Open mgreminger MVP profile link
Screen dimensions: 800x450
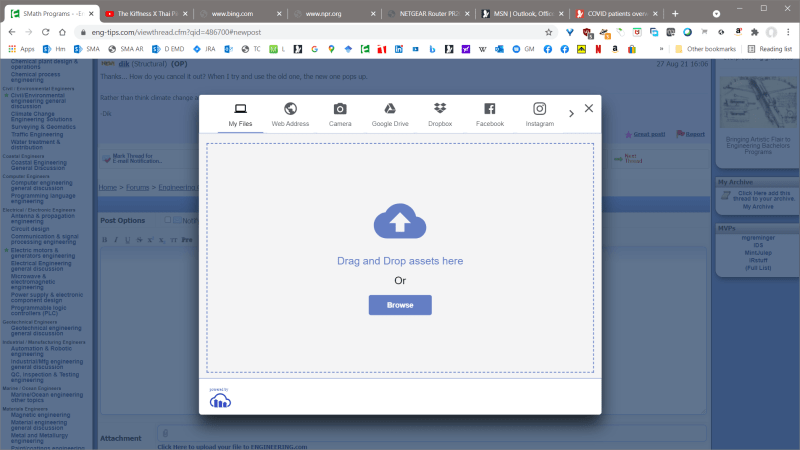(x=758, y=238)
